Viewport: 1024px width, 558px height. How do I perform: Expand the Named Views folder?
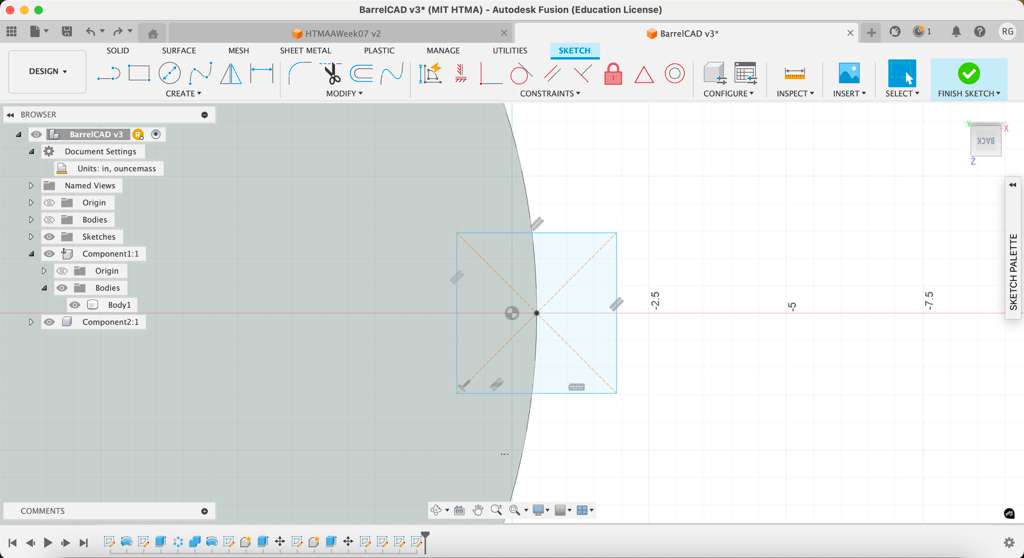pos(31,186)
